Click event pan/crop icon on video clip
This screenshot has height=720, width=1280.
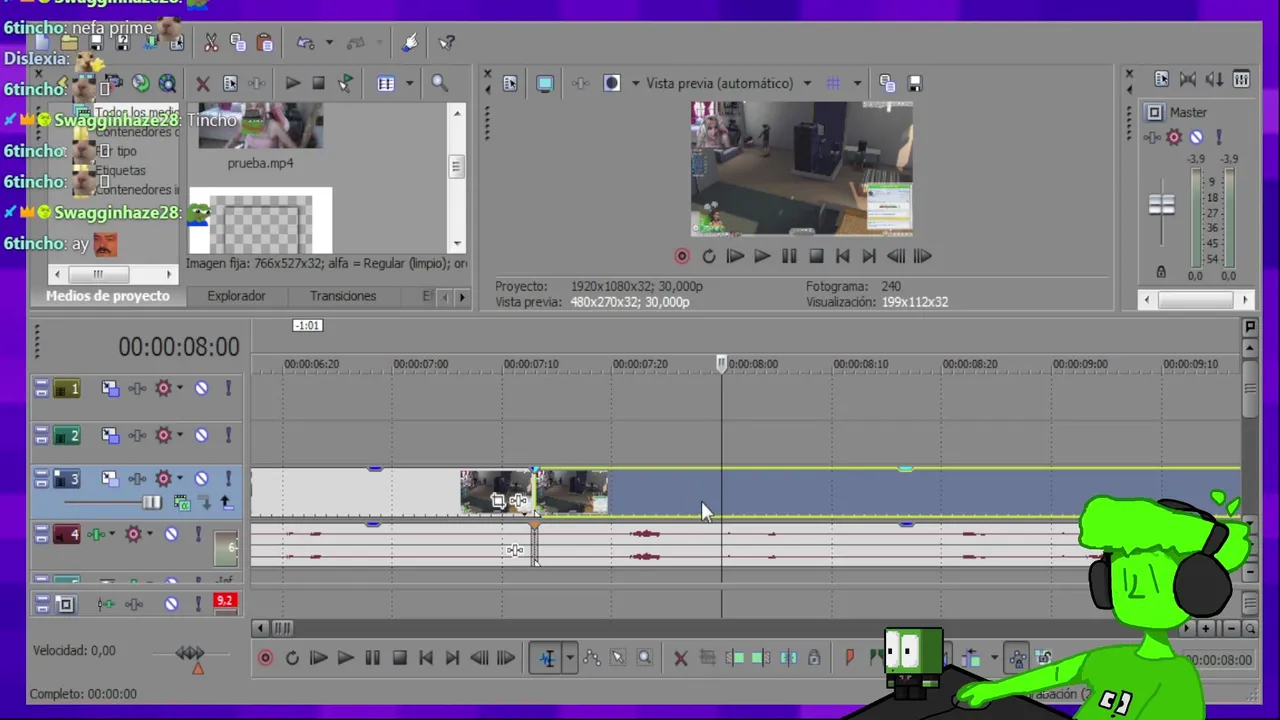[x=497, y=501]
